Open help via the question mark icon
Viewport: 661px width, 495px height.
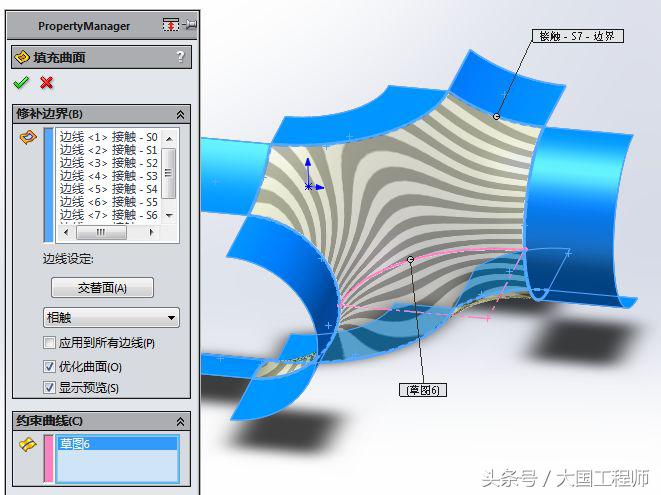[180, 56]
